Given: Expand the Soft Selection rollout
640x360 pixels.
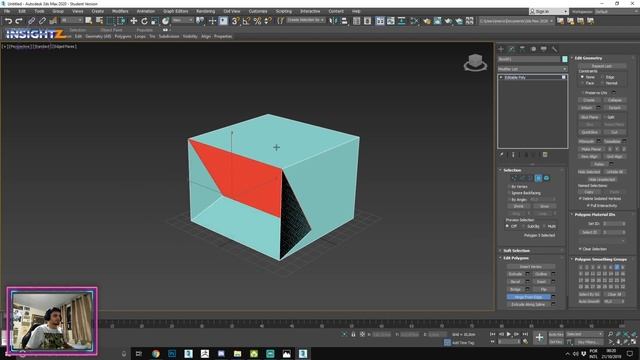Looking at the screenshot, I should point(516,251).
